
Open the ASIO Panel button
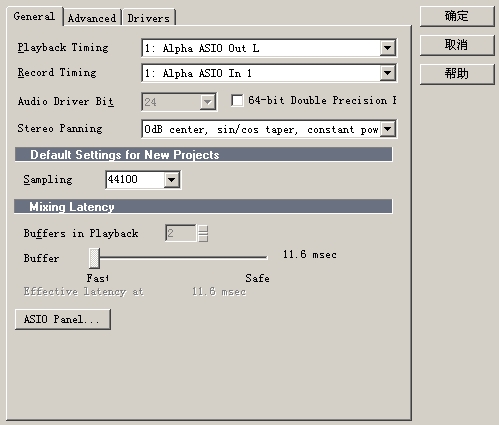coord(63,319)
